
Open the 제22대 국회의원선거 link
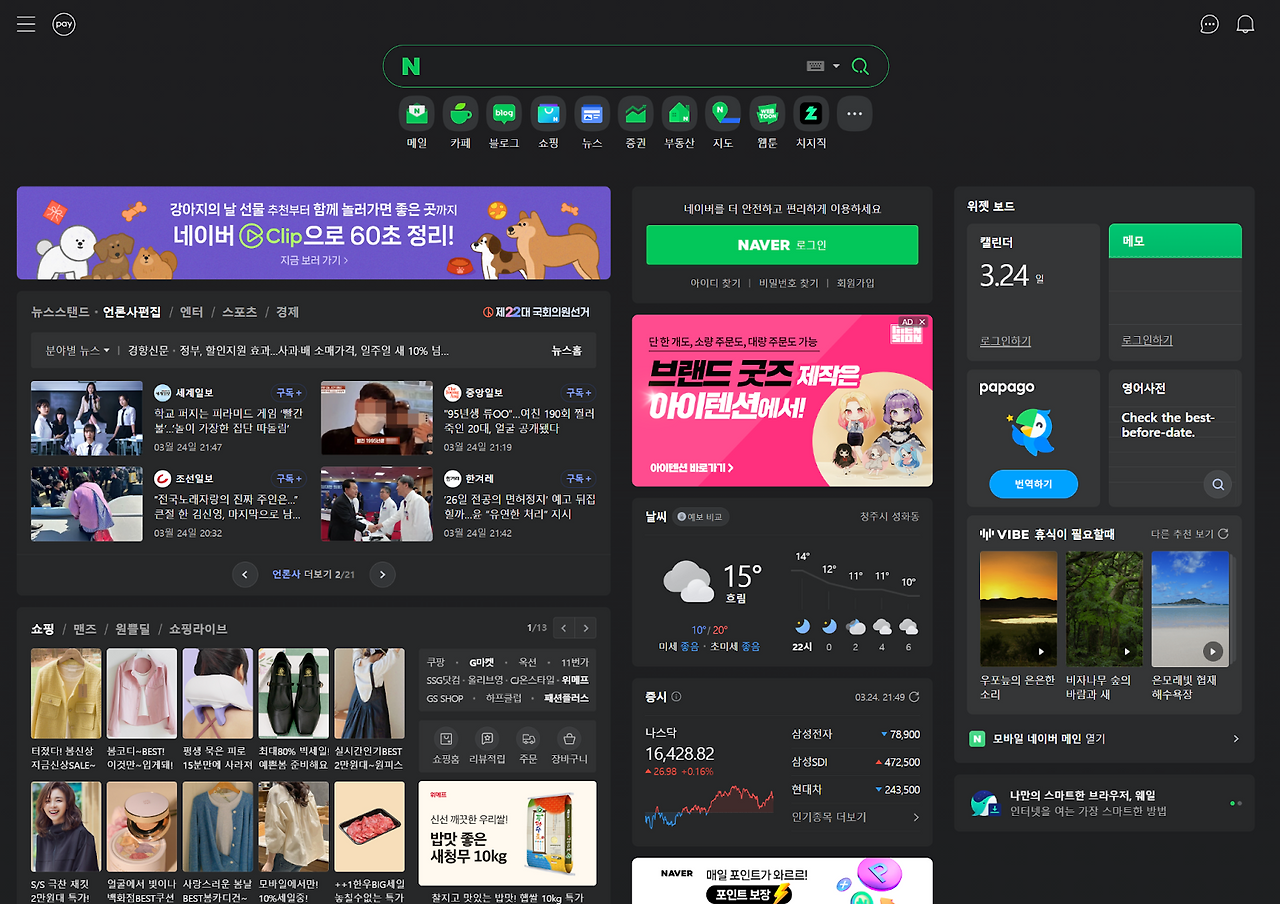coord(537,312)
